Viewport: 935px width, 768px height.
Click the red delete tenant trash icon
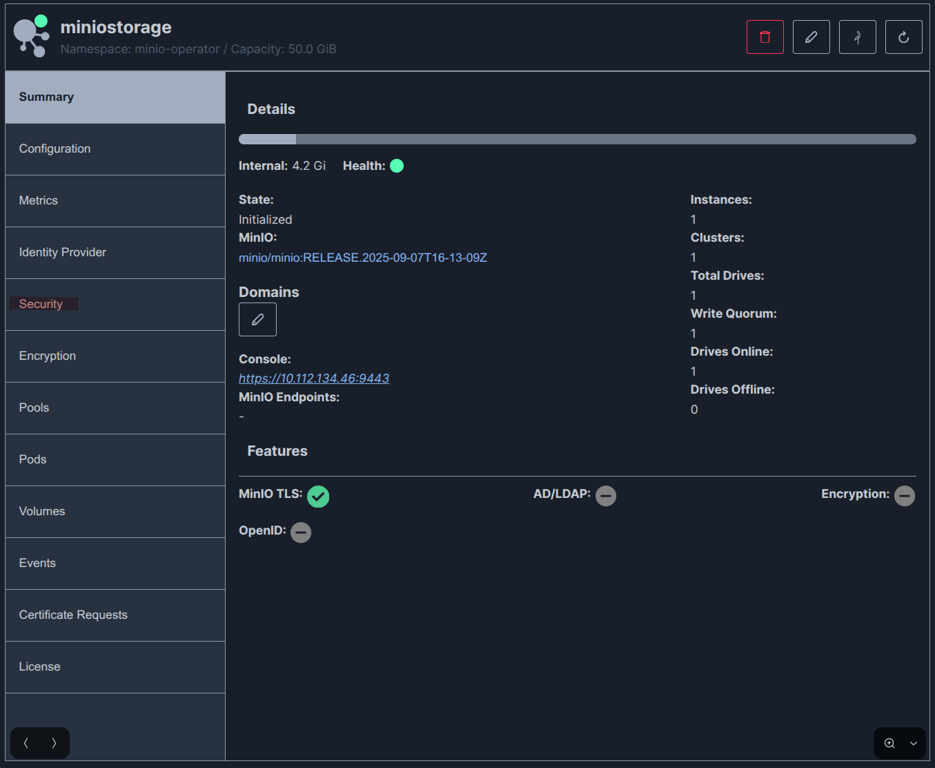pyautogui.click(x=764, y=37)
